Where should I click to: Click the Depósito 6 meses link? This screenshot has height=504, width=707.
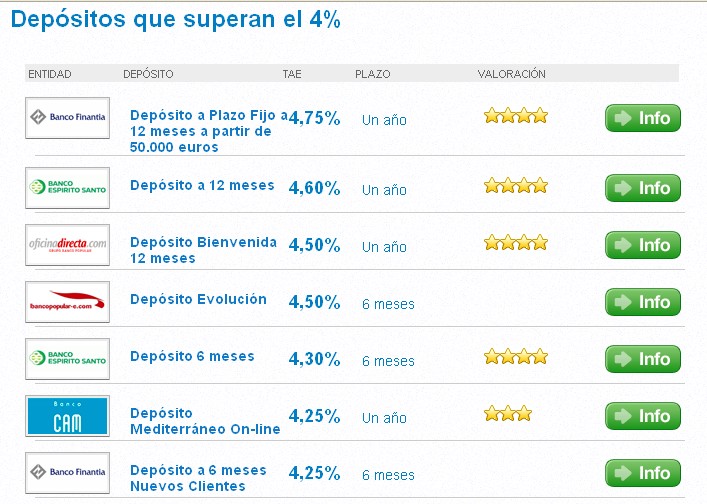[x=192, y=356]
